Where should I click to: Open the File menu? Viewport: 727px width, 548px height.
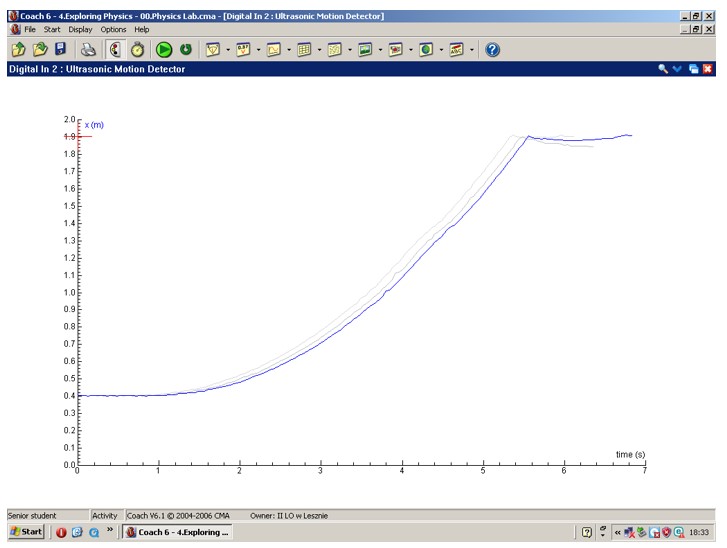[30, 30]
